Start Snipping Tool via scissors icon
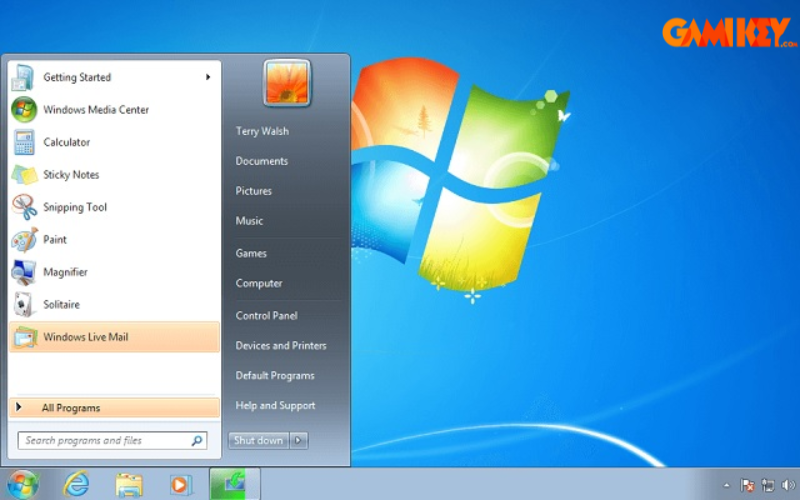Image resolution: width=800 pixels, height=500 pixels. [x=24, y=207]
